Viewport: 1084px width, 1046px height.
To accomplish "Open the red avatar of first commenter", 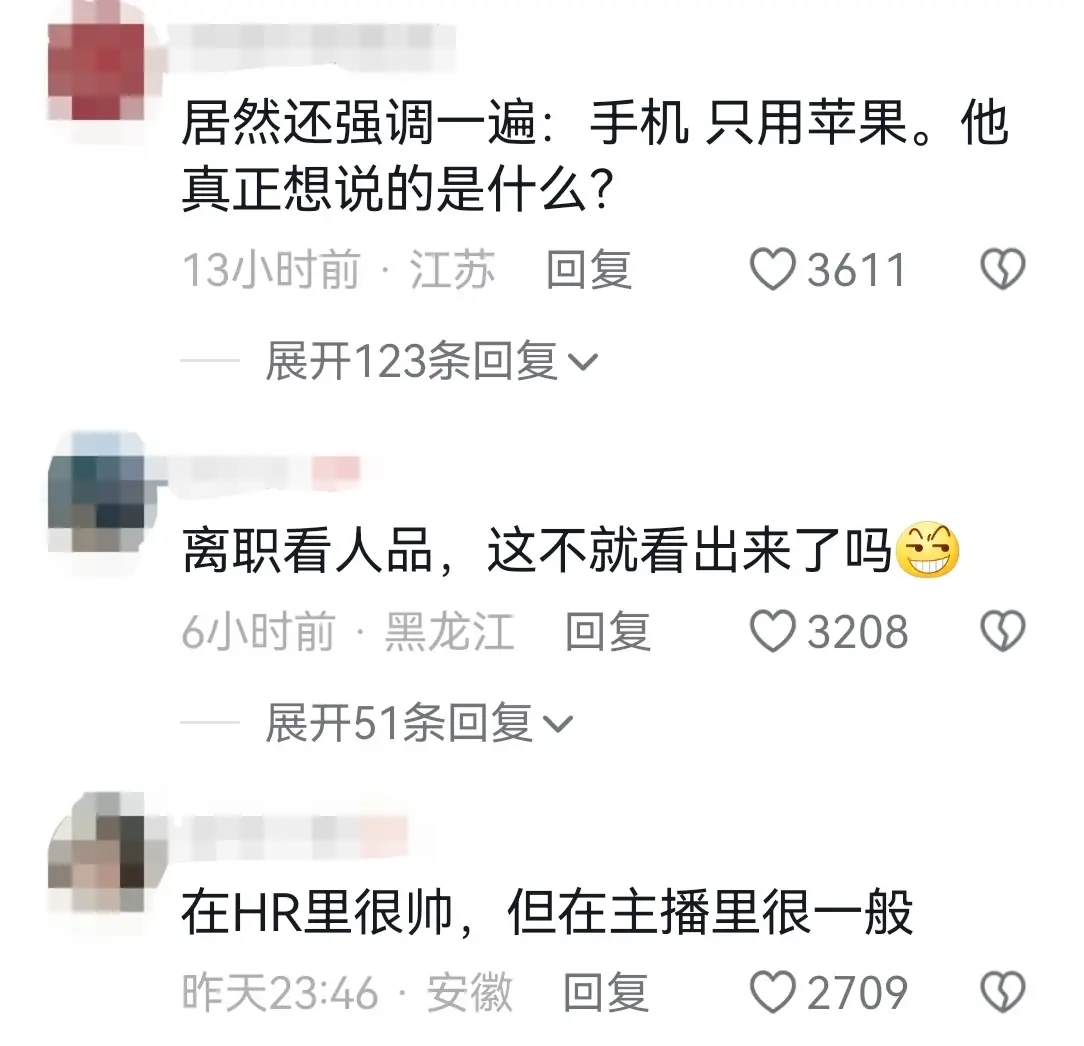I will click(x=97, y=72).
